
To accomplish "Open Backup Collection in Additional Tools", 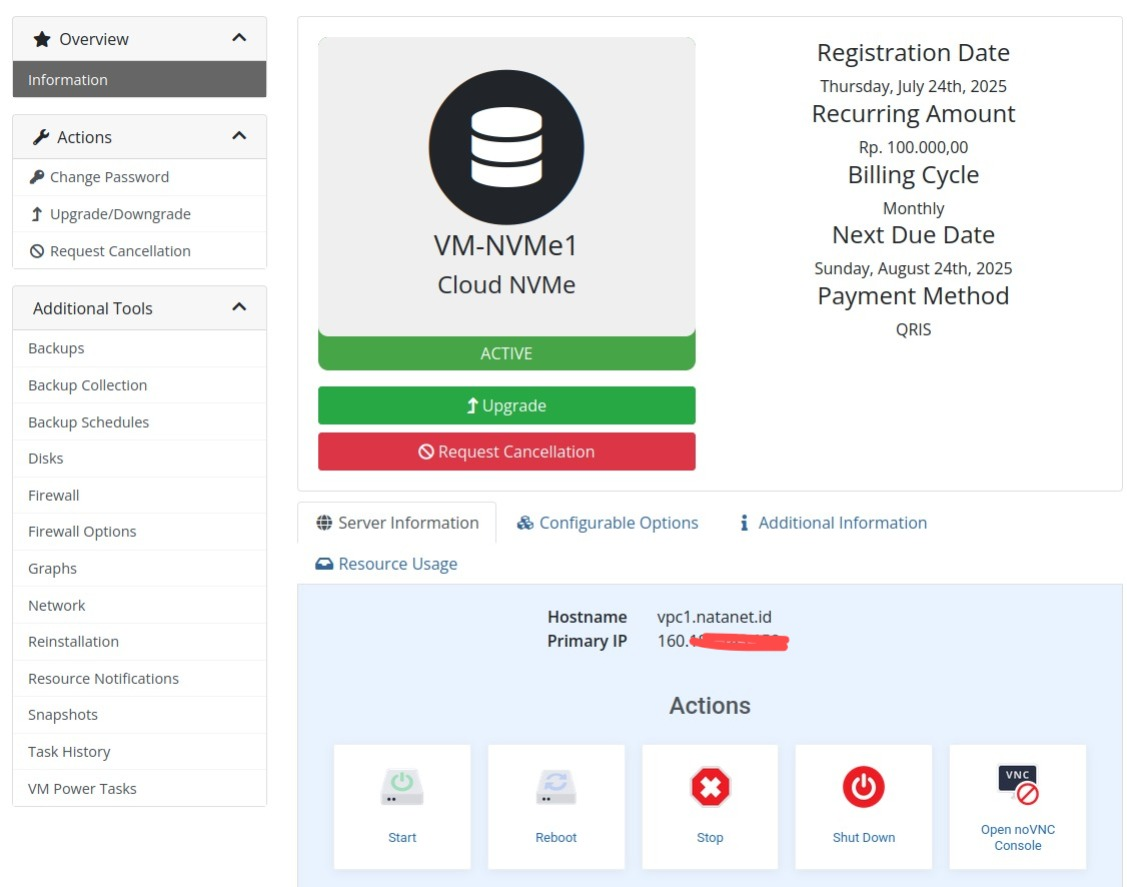I will coord(139,385).
